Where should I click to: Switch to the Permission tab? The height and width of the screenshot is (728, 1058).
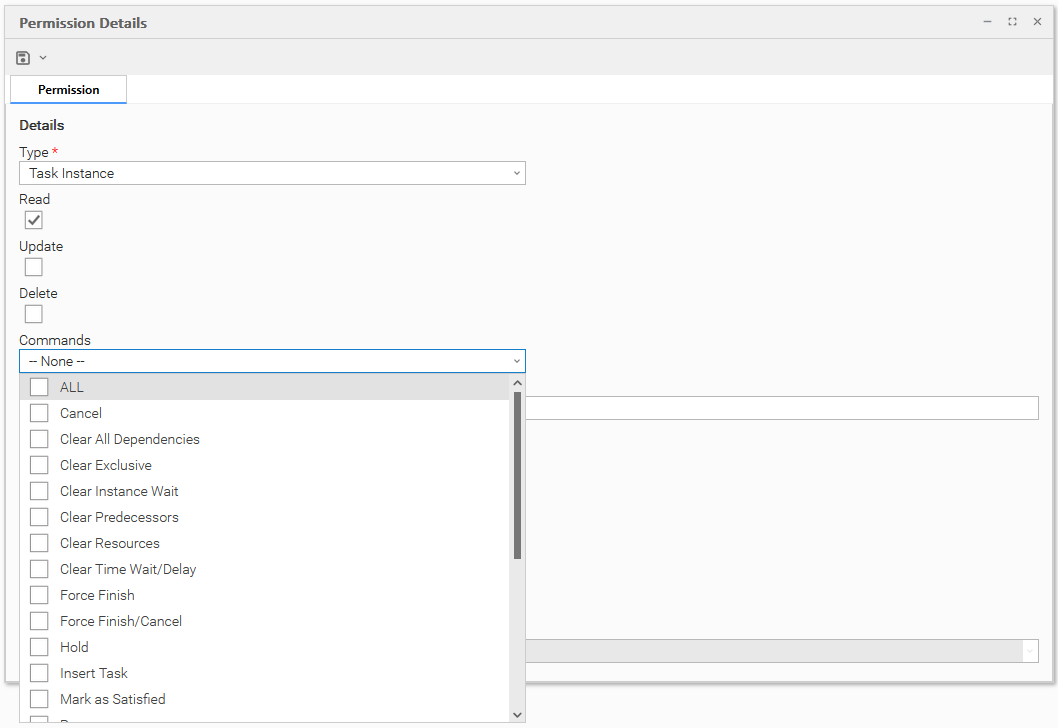68,90
